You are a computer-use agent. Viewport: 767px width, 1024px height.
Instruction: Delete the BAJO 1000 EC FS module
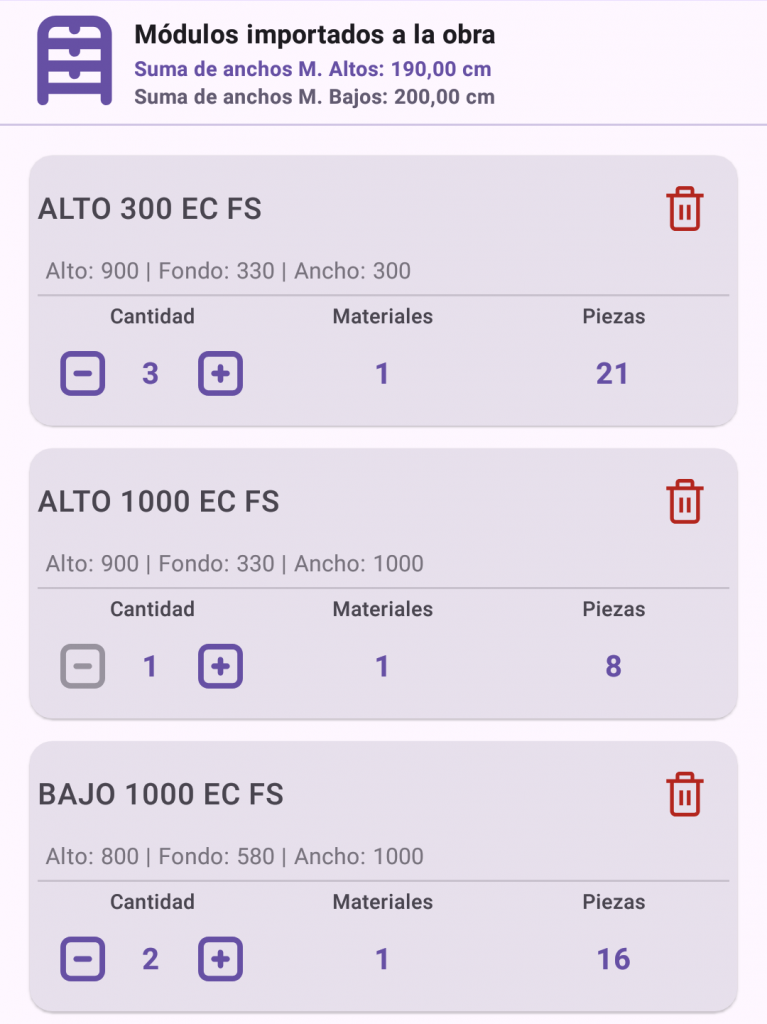684,794
